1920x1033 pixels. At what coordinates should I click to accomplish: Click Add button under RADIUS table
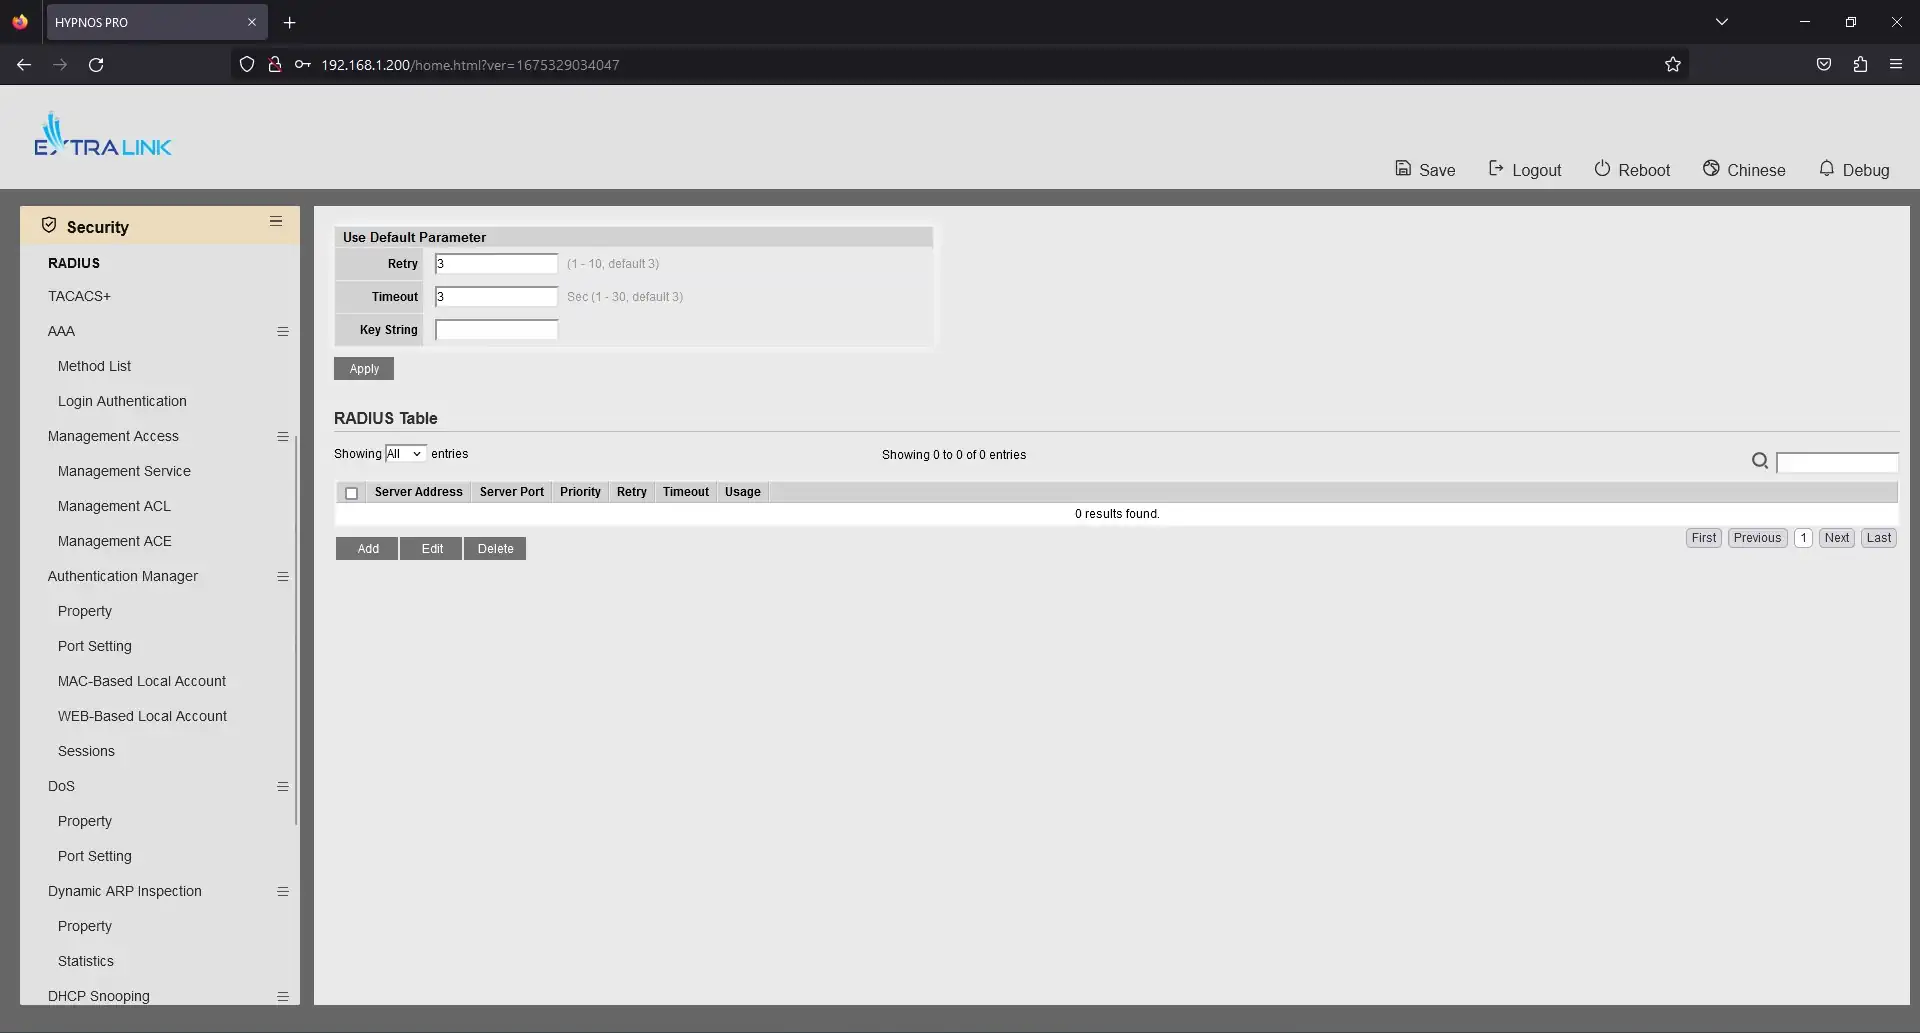click(368, 549)
